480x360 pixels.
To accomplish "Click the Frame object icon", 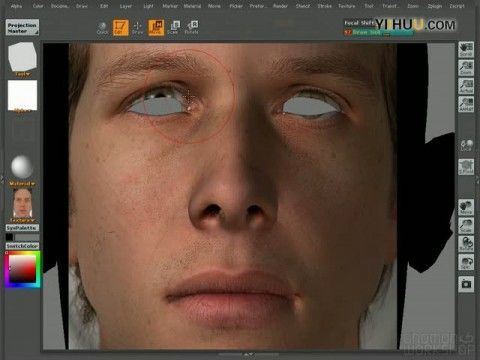I will [x=466, y=167].
